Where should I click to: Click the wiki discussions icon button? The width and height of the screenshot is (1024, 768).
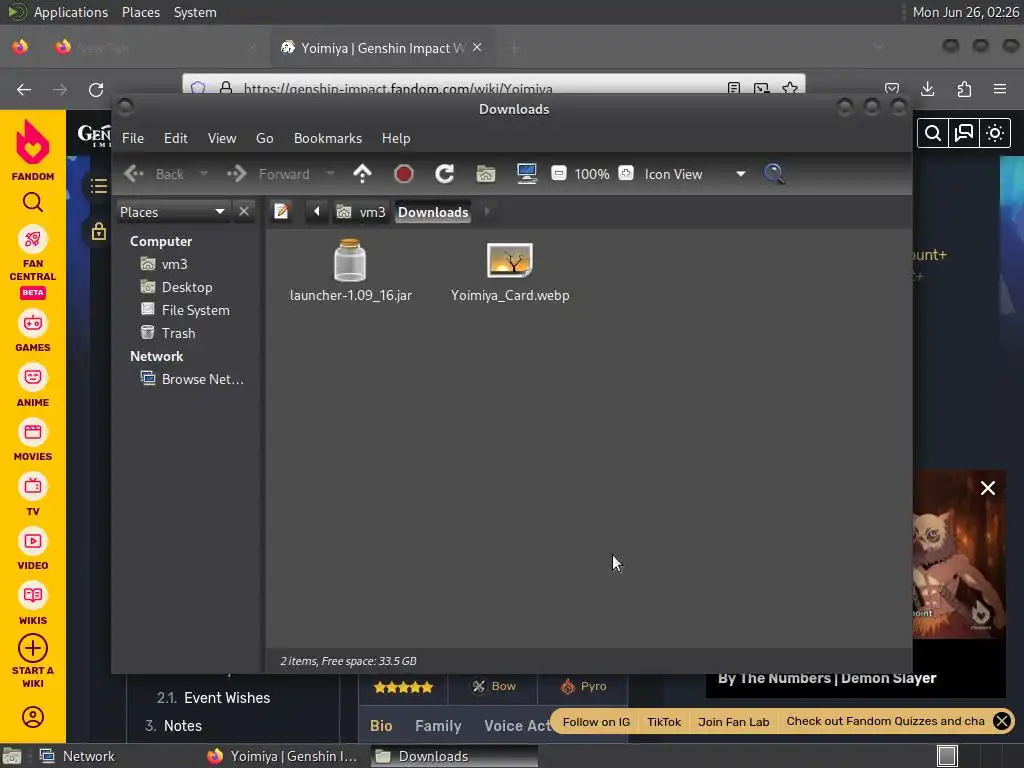(x=964, y=133)
